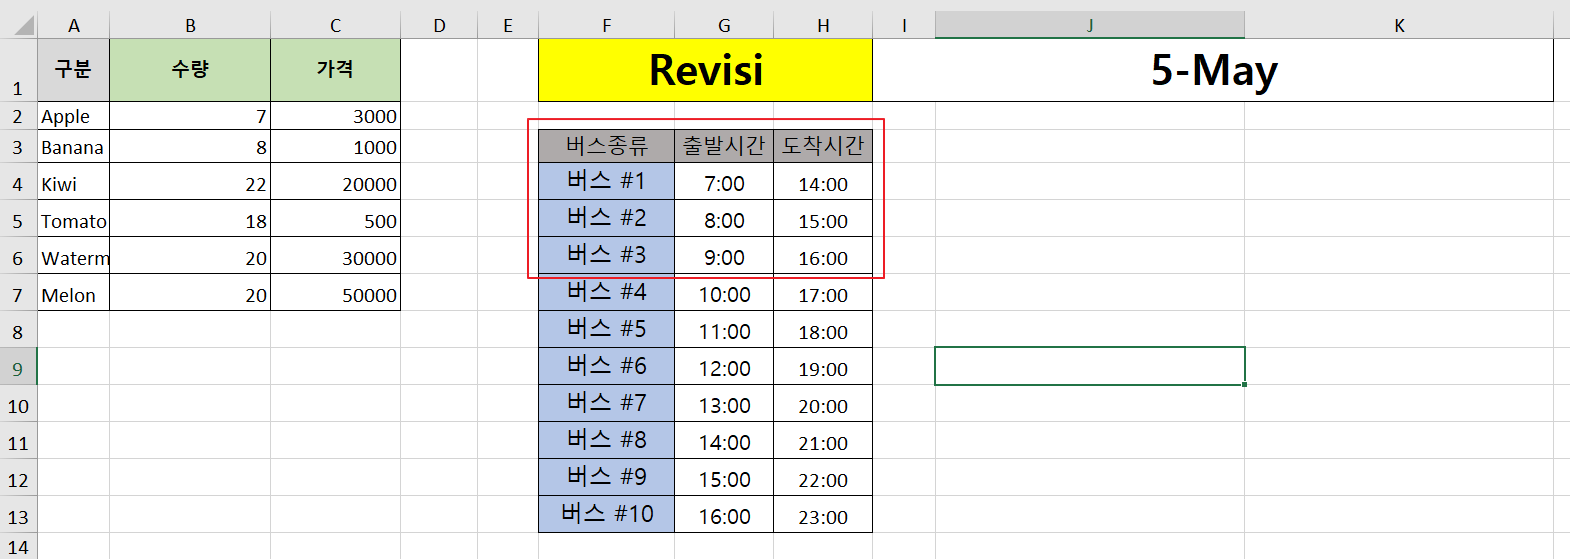Viewport: 1570px width, 559px height.
Task: Click the 구분 header cell
Action: [x=74, y=70]
